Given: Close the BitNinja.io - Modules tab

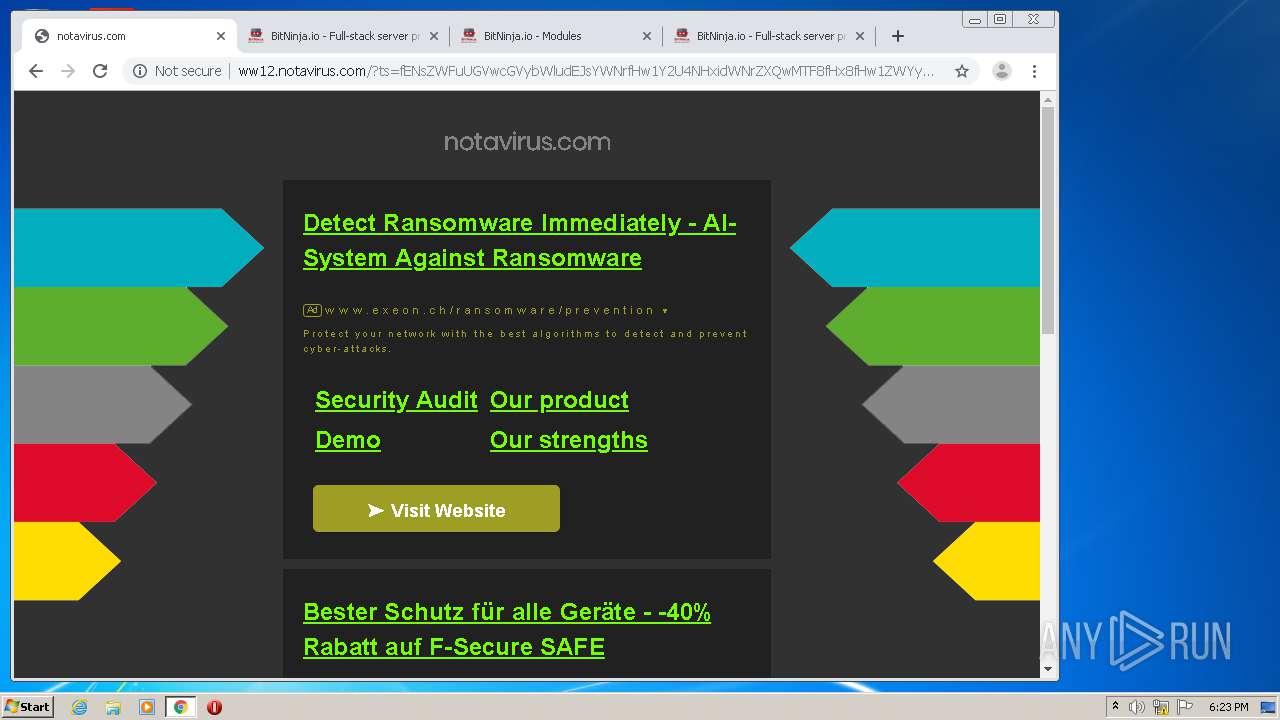Looking at the screenshot, I should 647,36.
